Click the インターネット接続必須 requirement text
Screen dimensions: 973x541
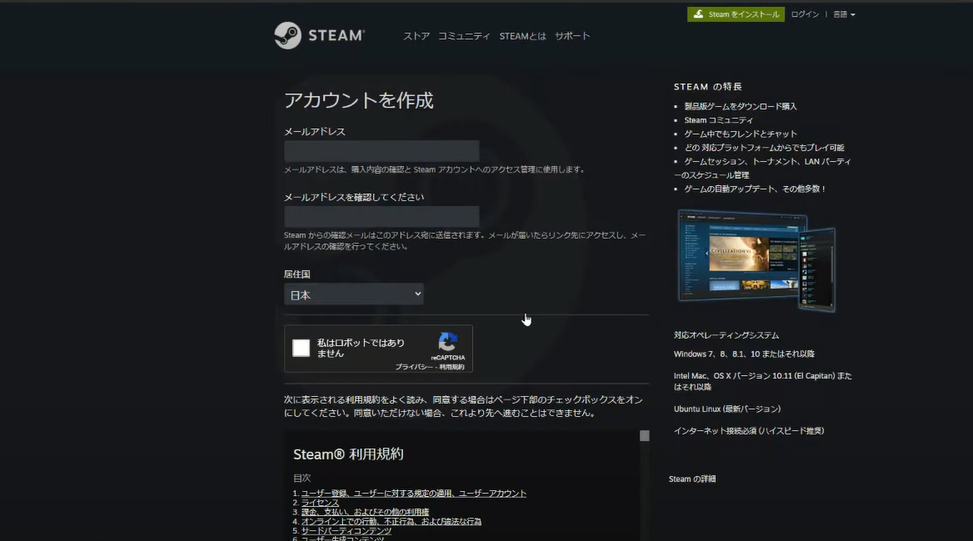coord(749,431)
